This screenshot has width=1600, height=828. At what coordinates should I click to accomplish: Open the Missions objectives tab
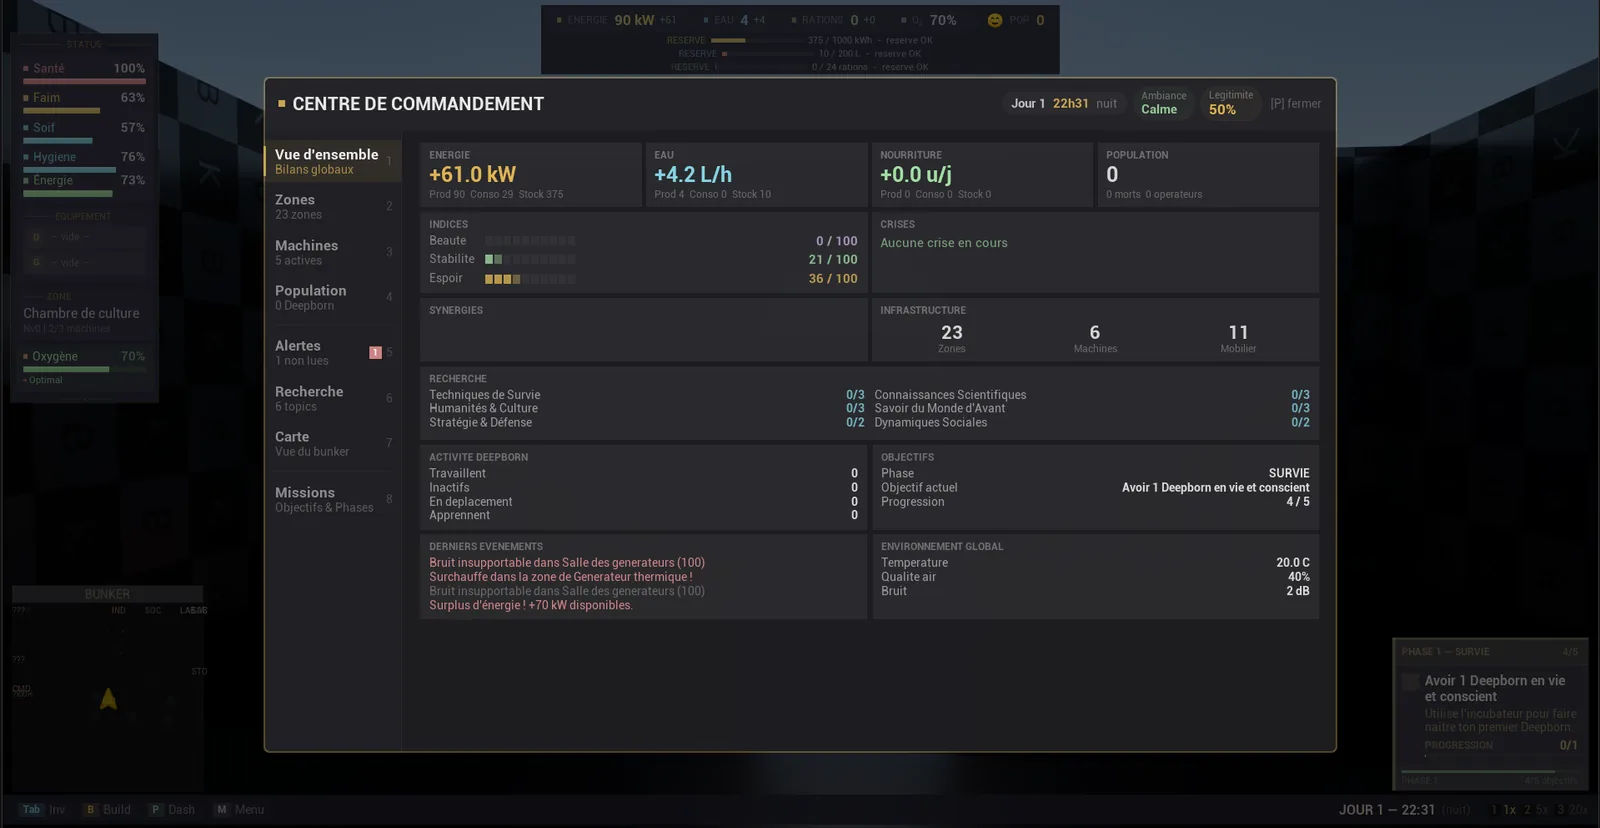point(333,499)
